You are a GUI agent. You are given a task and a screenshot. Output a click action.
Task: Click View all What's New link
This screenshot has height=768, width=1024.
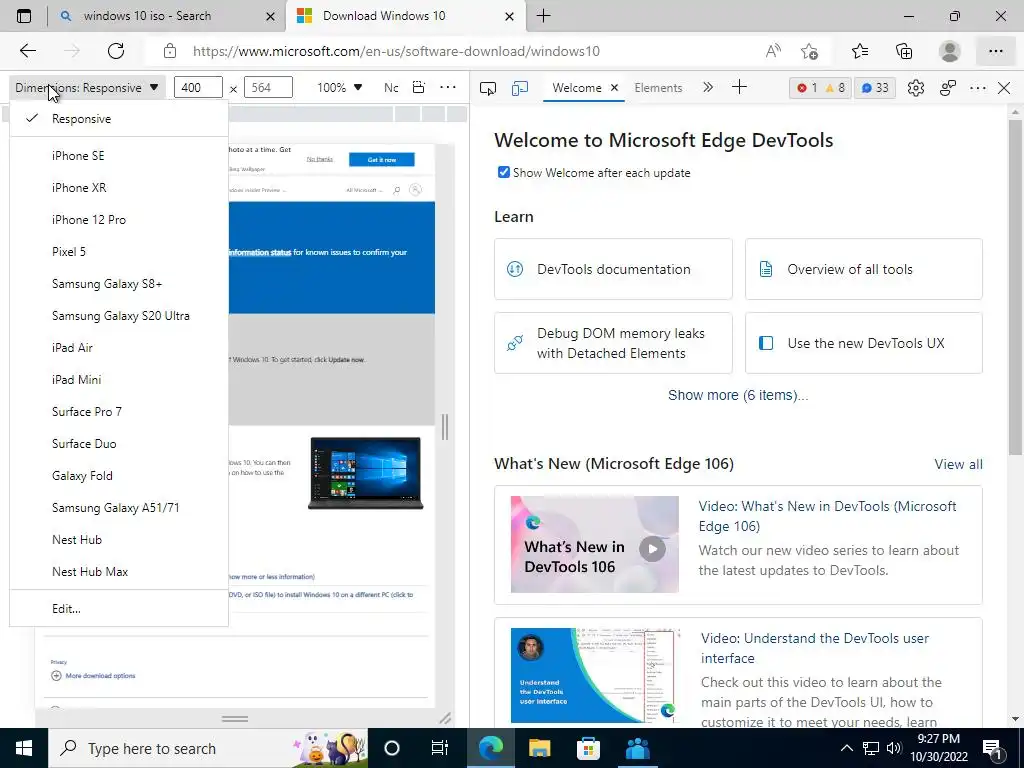[x=958, y=464]
